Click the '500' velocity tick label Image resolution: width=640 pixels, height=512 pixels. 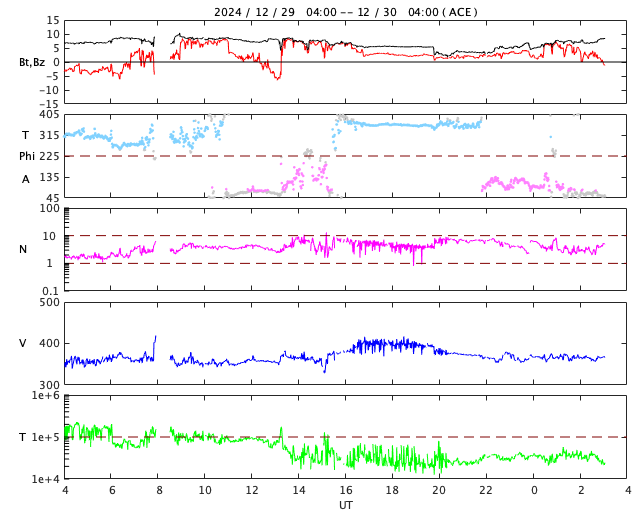tap(49, 303)
